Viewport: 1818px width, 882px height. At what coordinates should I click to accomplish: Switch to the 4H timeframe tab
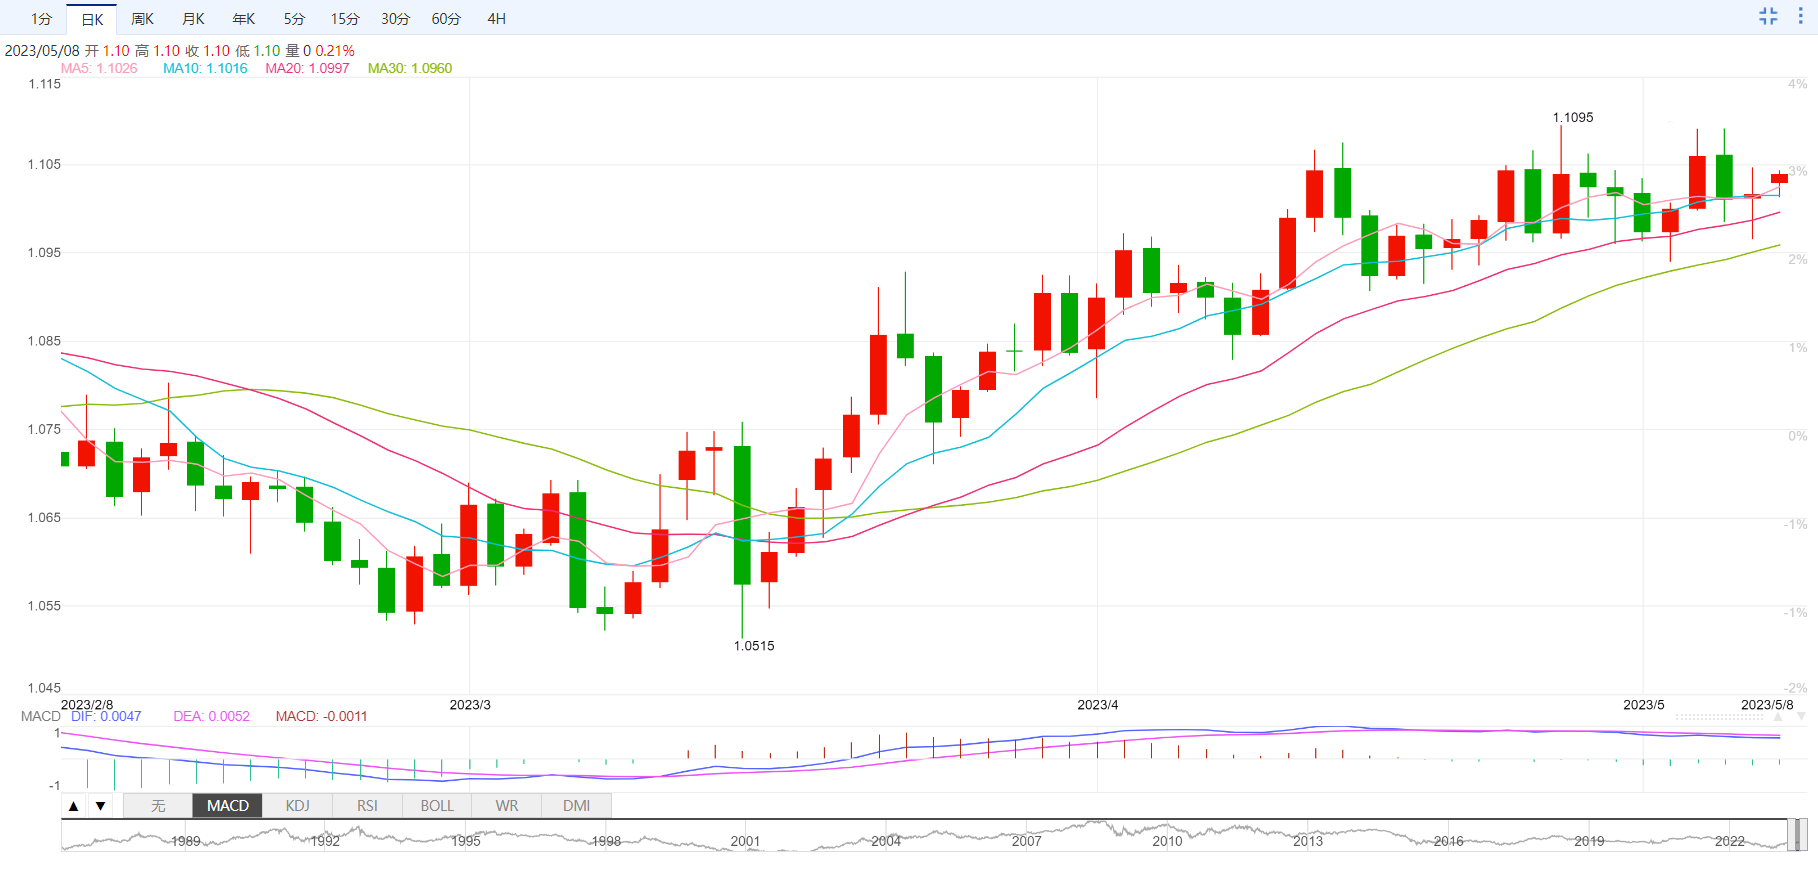point(497,19)
